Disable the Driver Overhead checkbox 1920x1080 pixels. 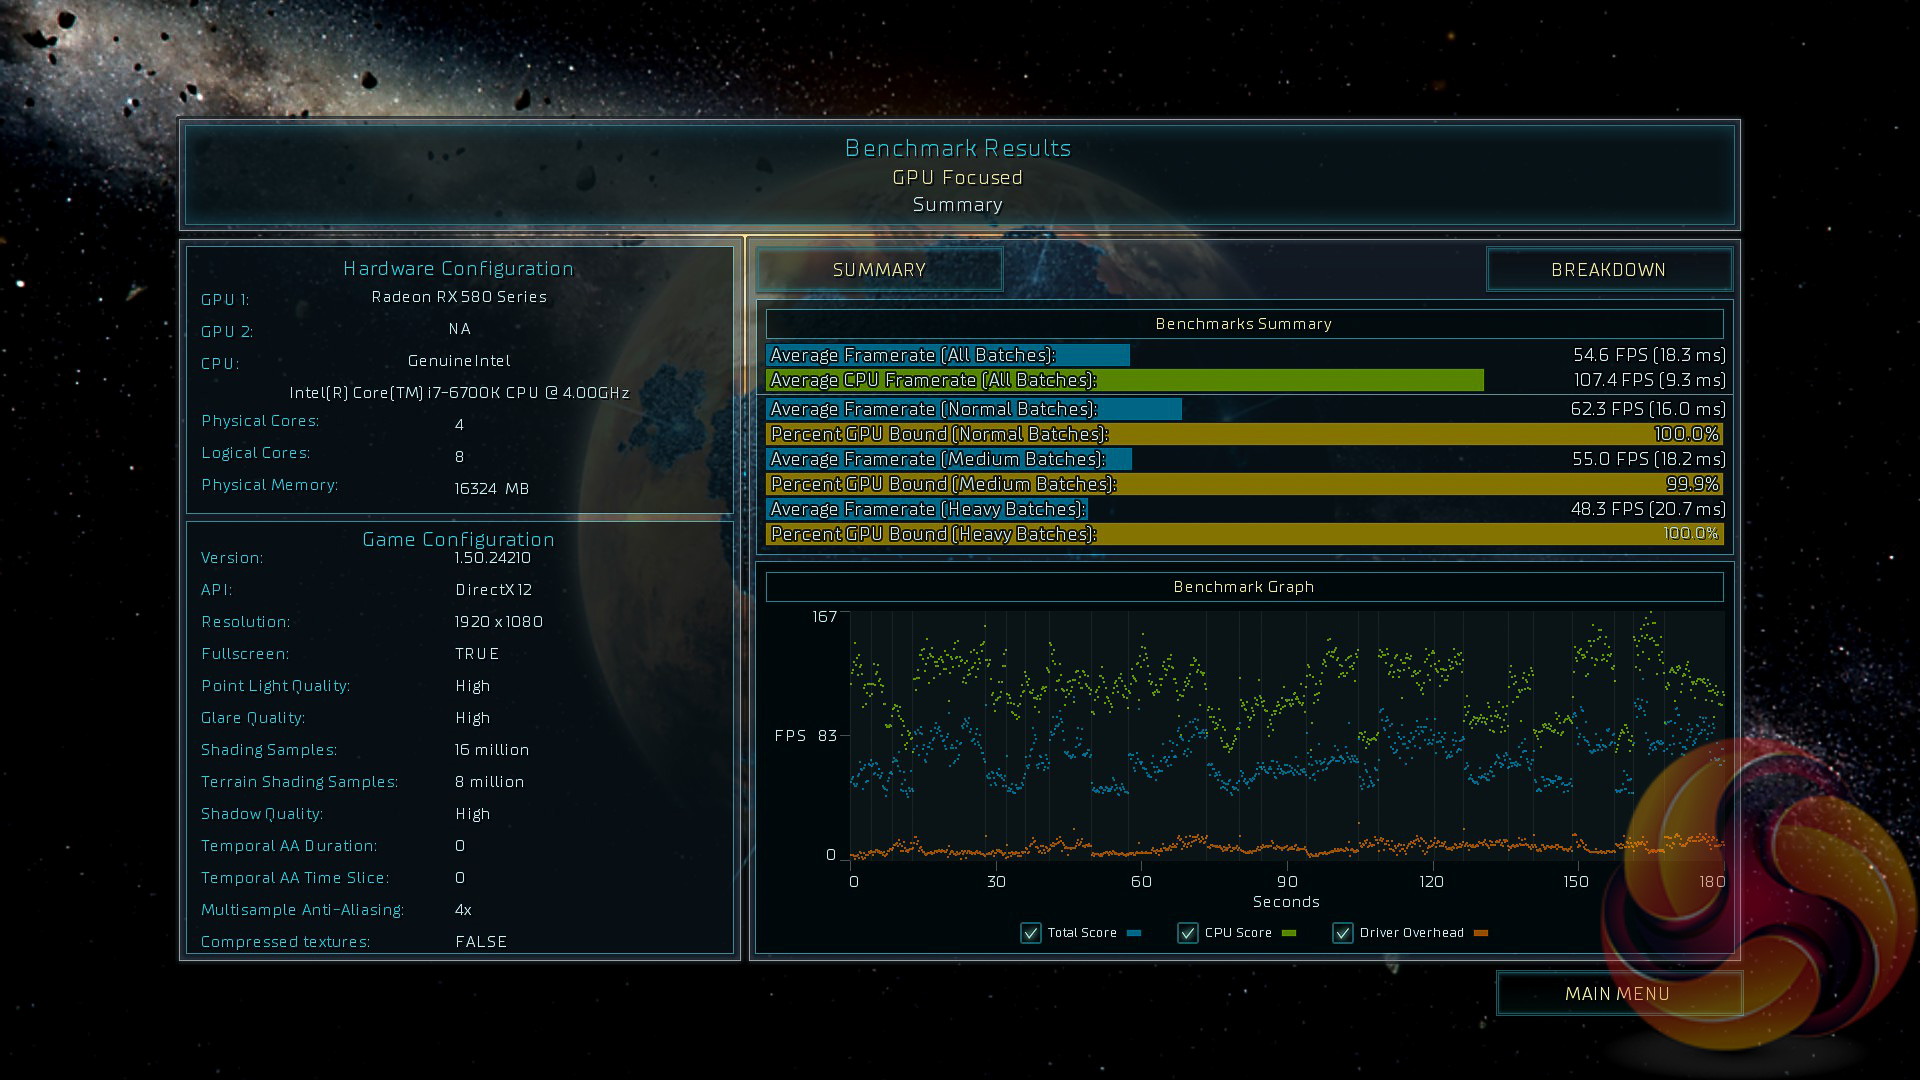(x=1343, y=933)
